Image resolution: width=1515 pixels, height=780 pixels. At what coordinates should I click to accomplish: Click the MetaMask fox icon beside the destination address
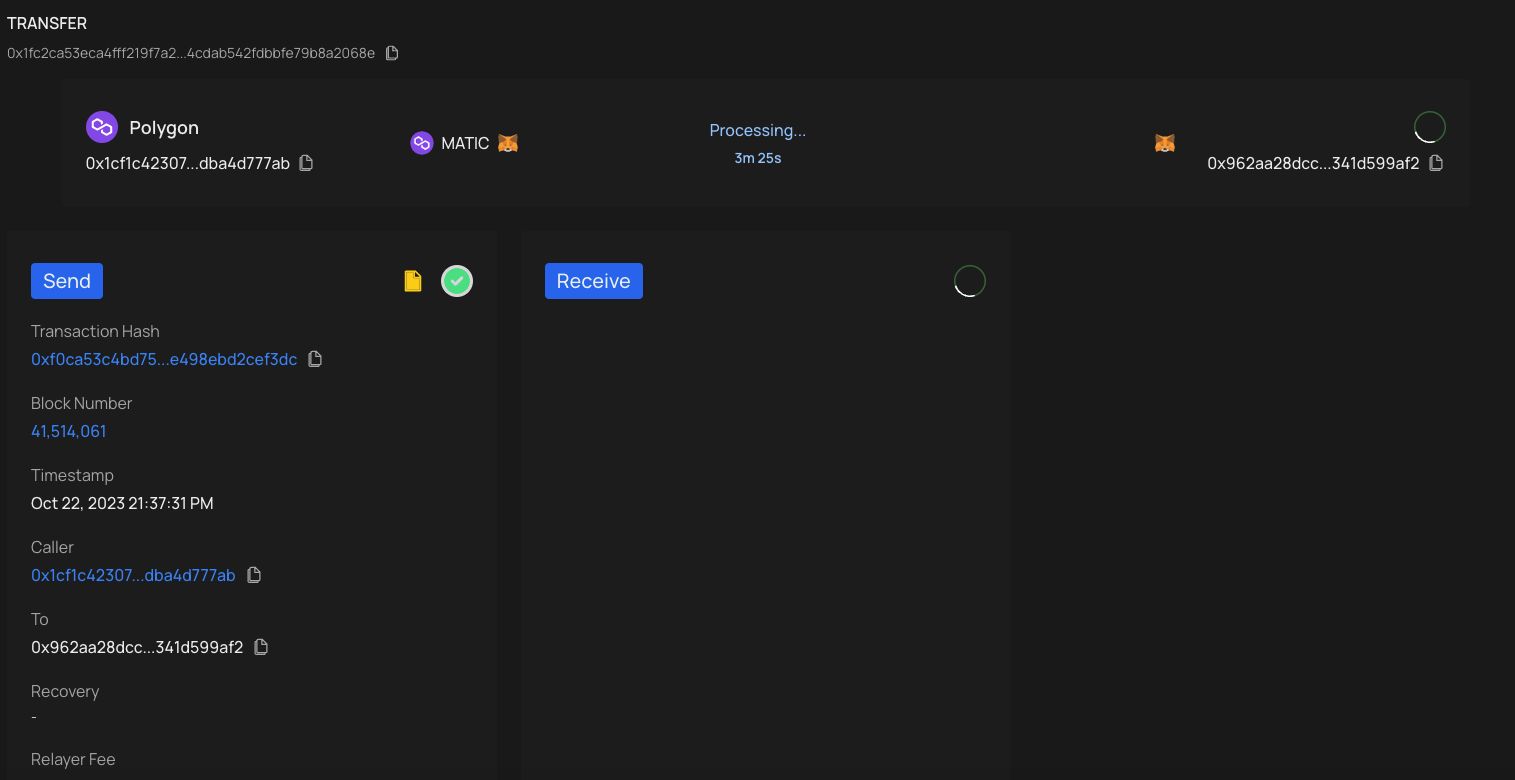pyautogui.click(x=1165, y=143)
